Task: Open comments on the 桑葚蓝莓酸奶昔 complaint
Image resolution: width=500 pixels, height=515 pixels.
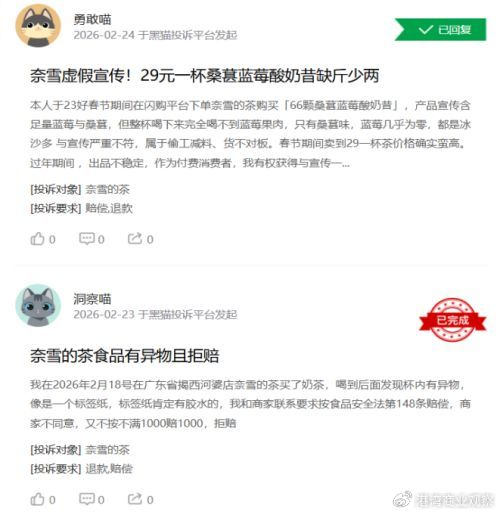Action: (92, 239)
